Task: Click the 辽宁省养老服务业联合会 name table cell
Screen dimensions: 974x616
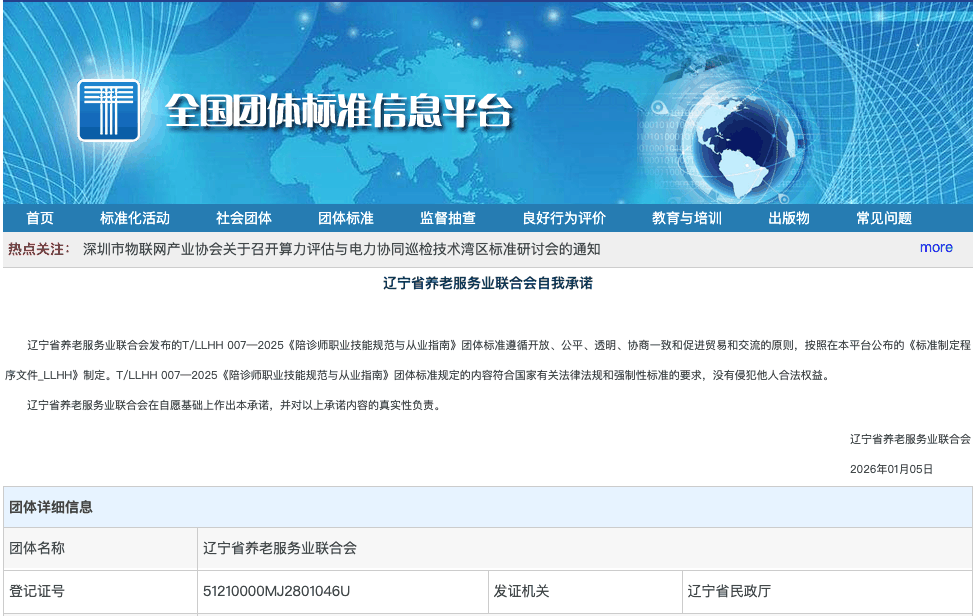Action: coord(585,548)
